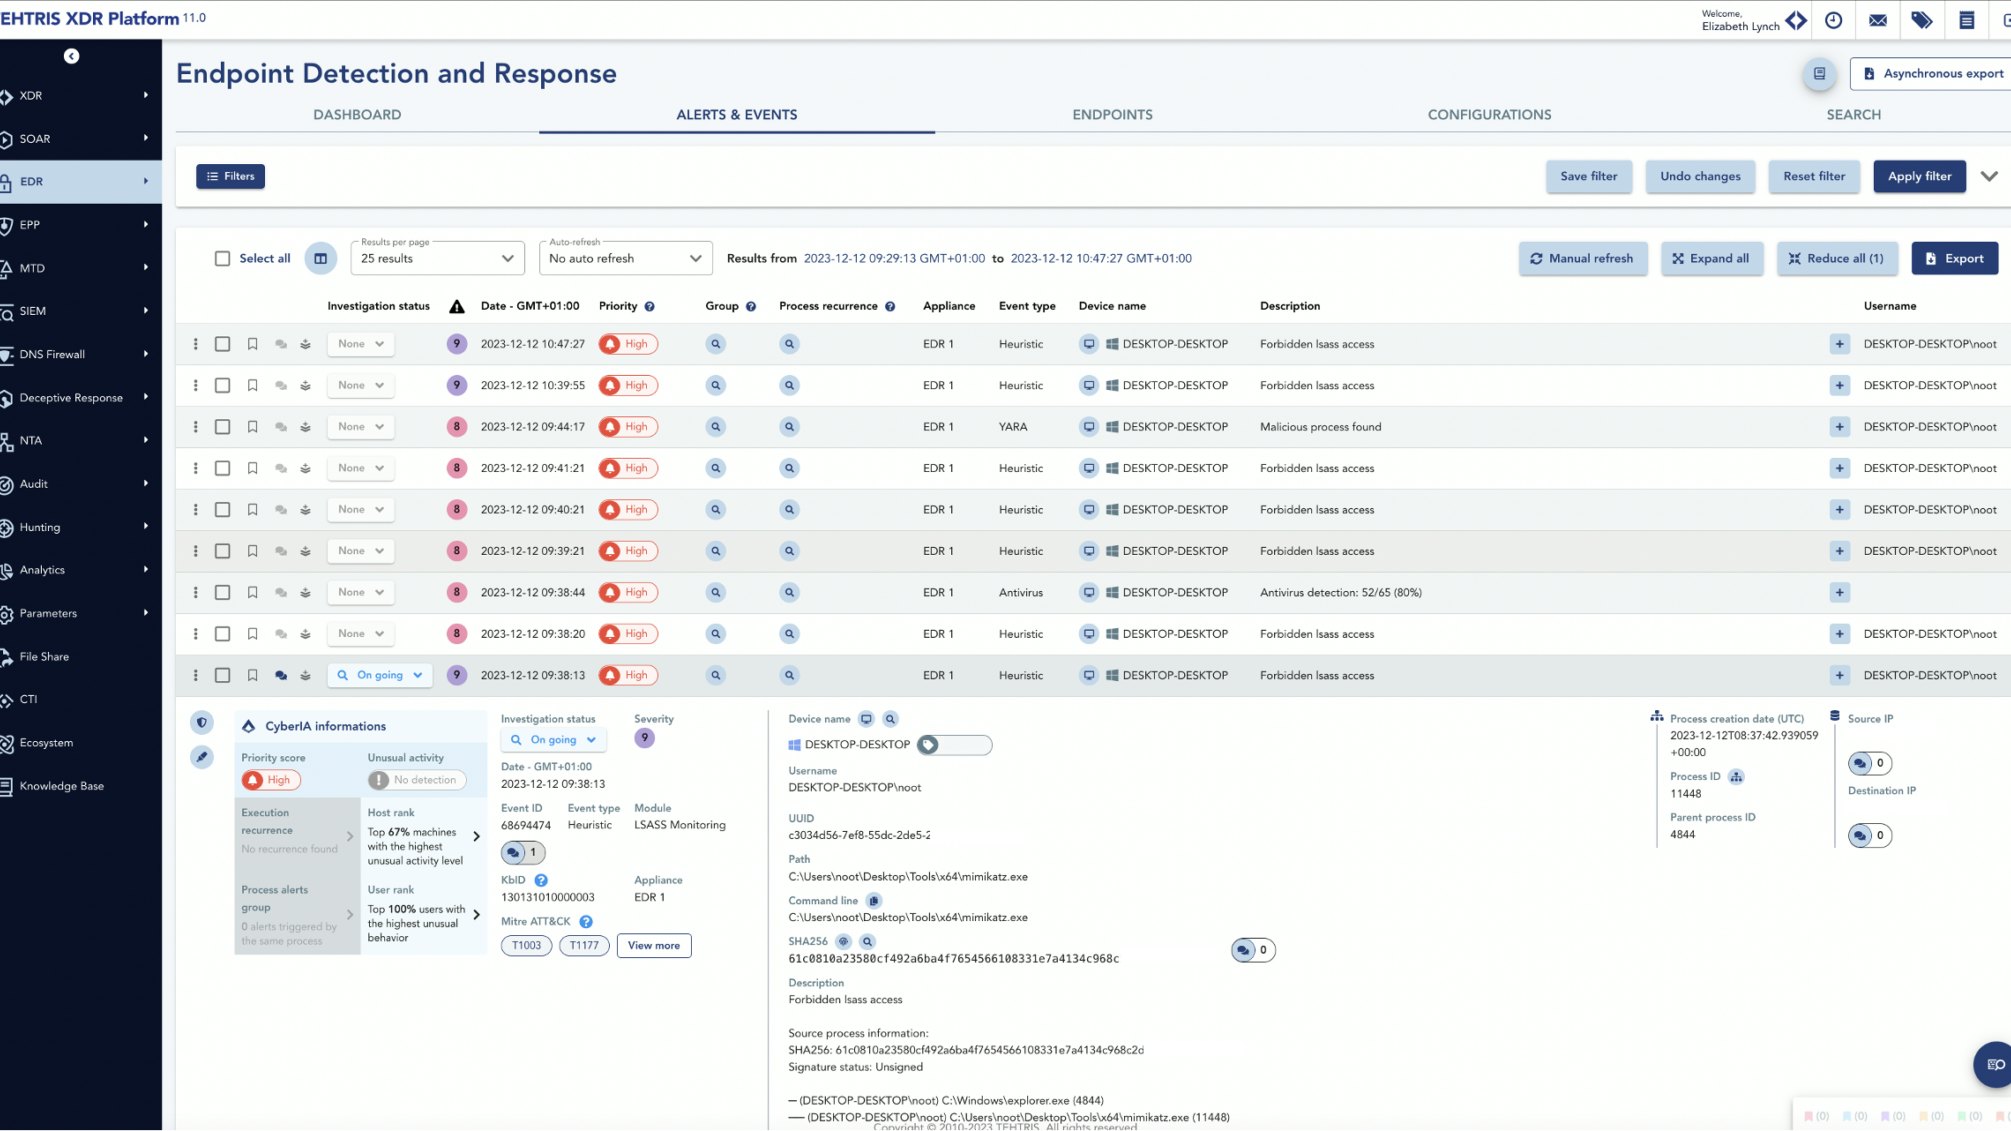Check the Select all checkbox
This screenshot has width=2011, height=1131.
point(222,258)
